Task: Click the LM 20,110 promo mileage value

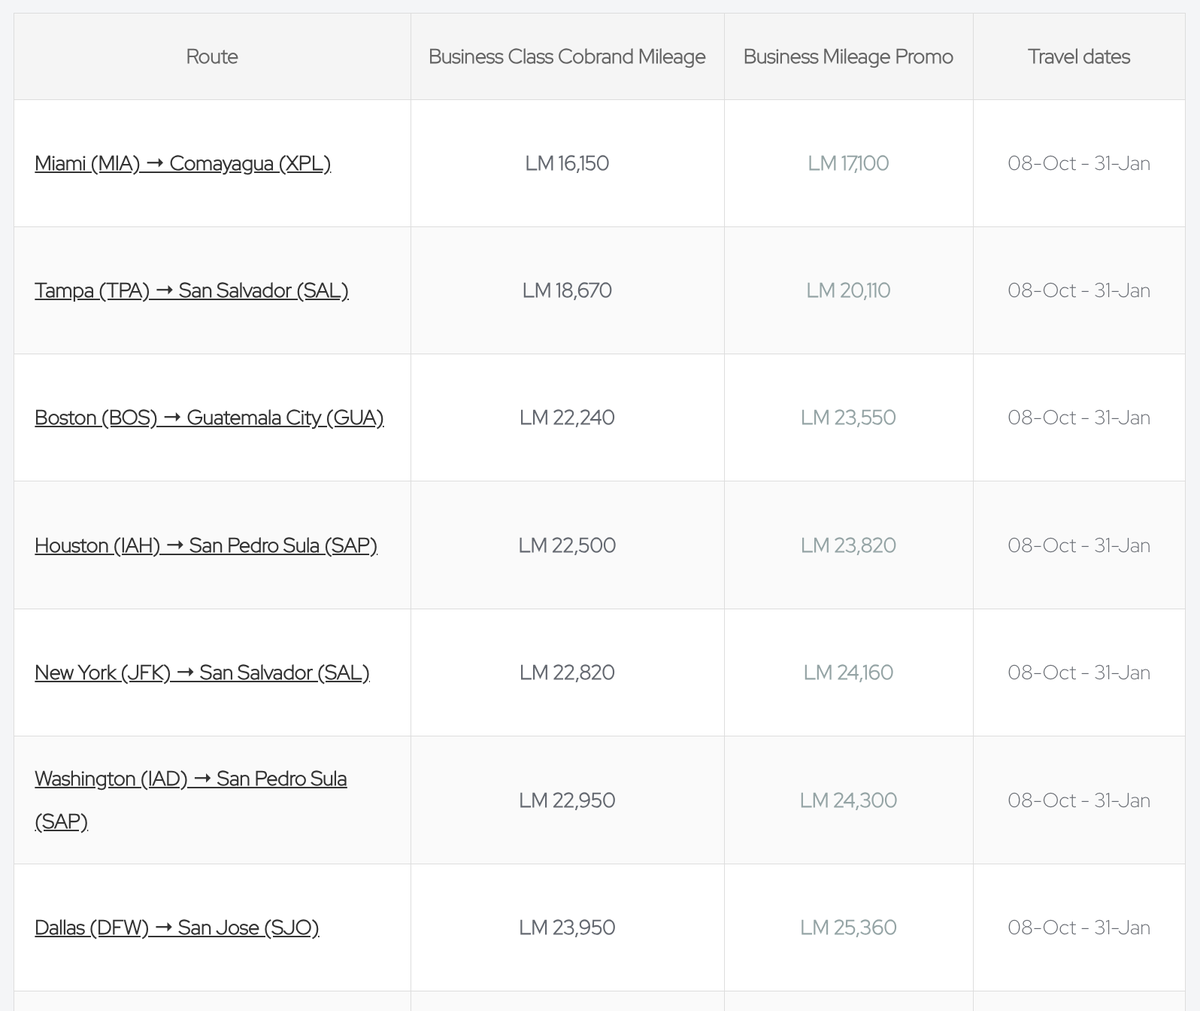Action: (x=848, y=290)
